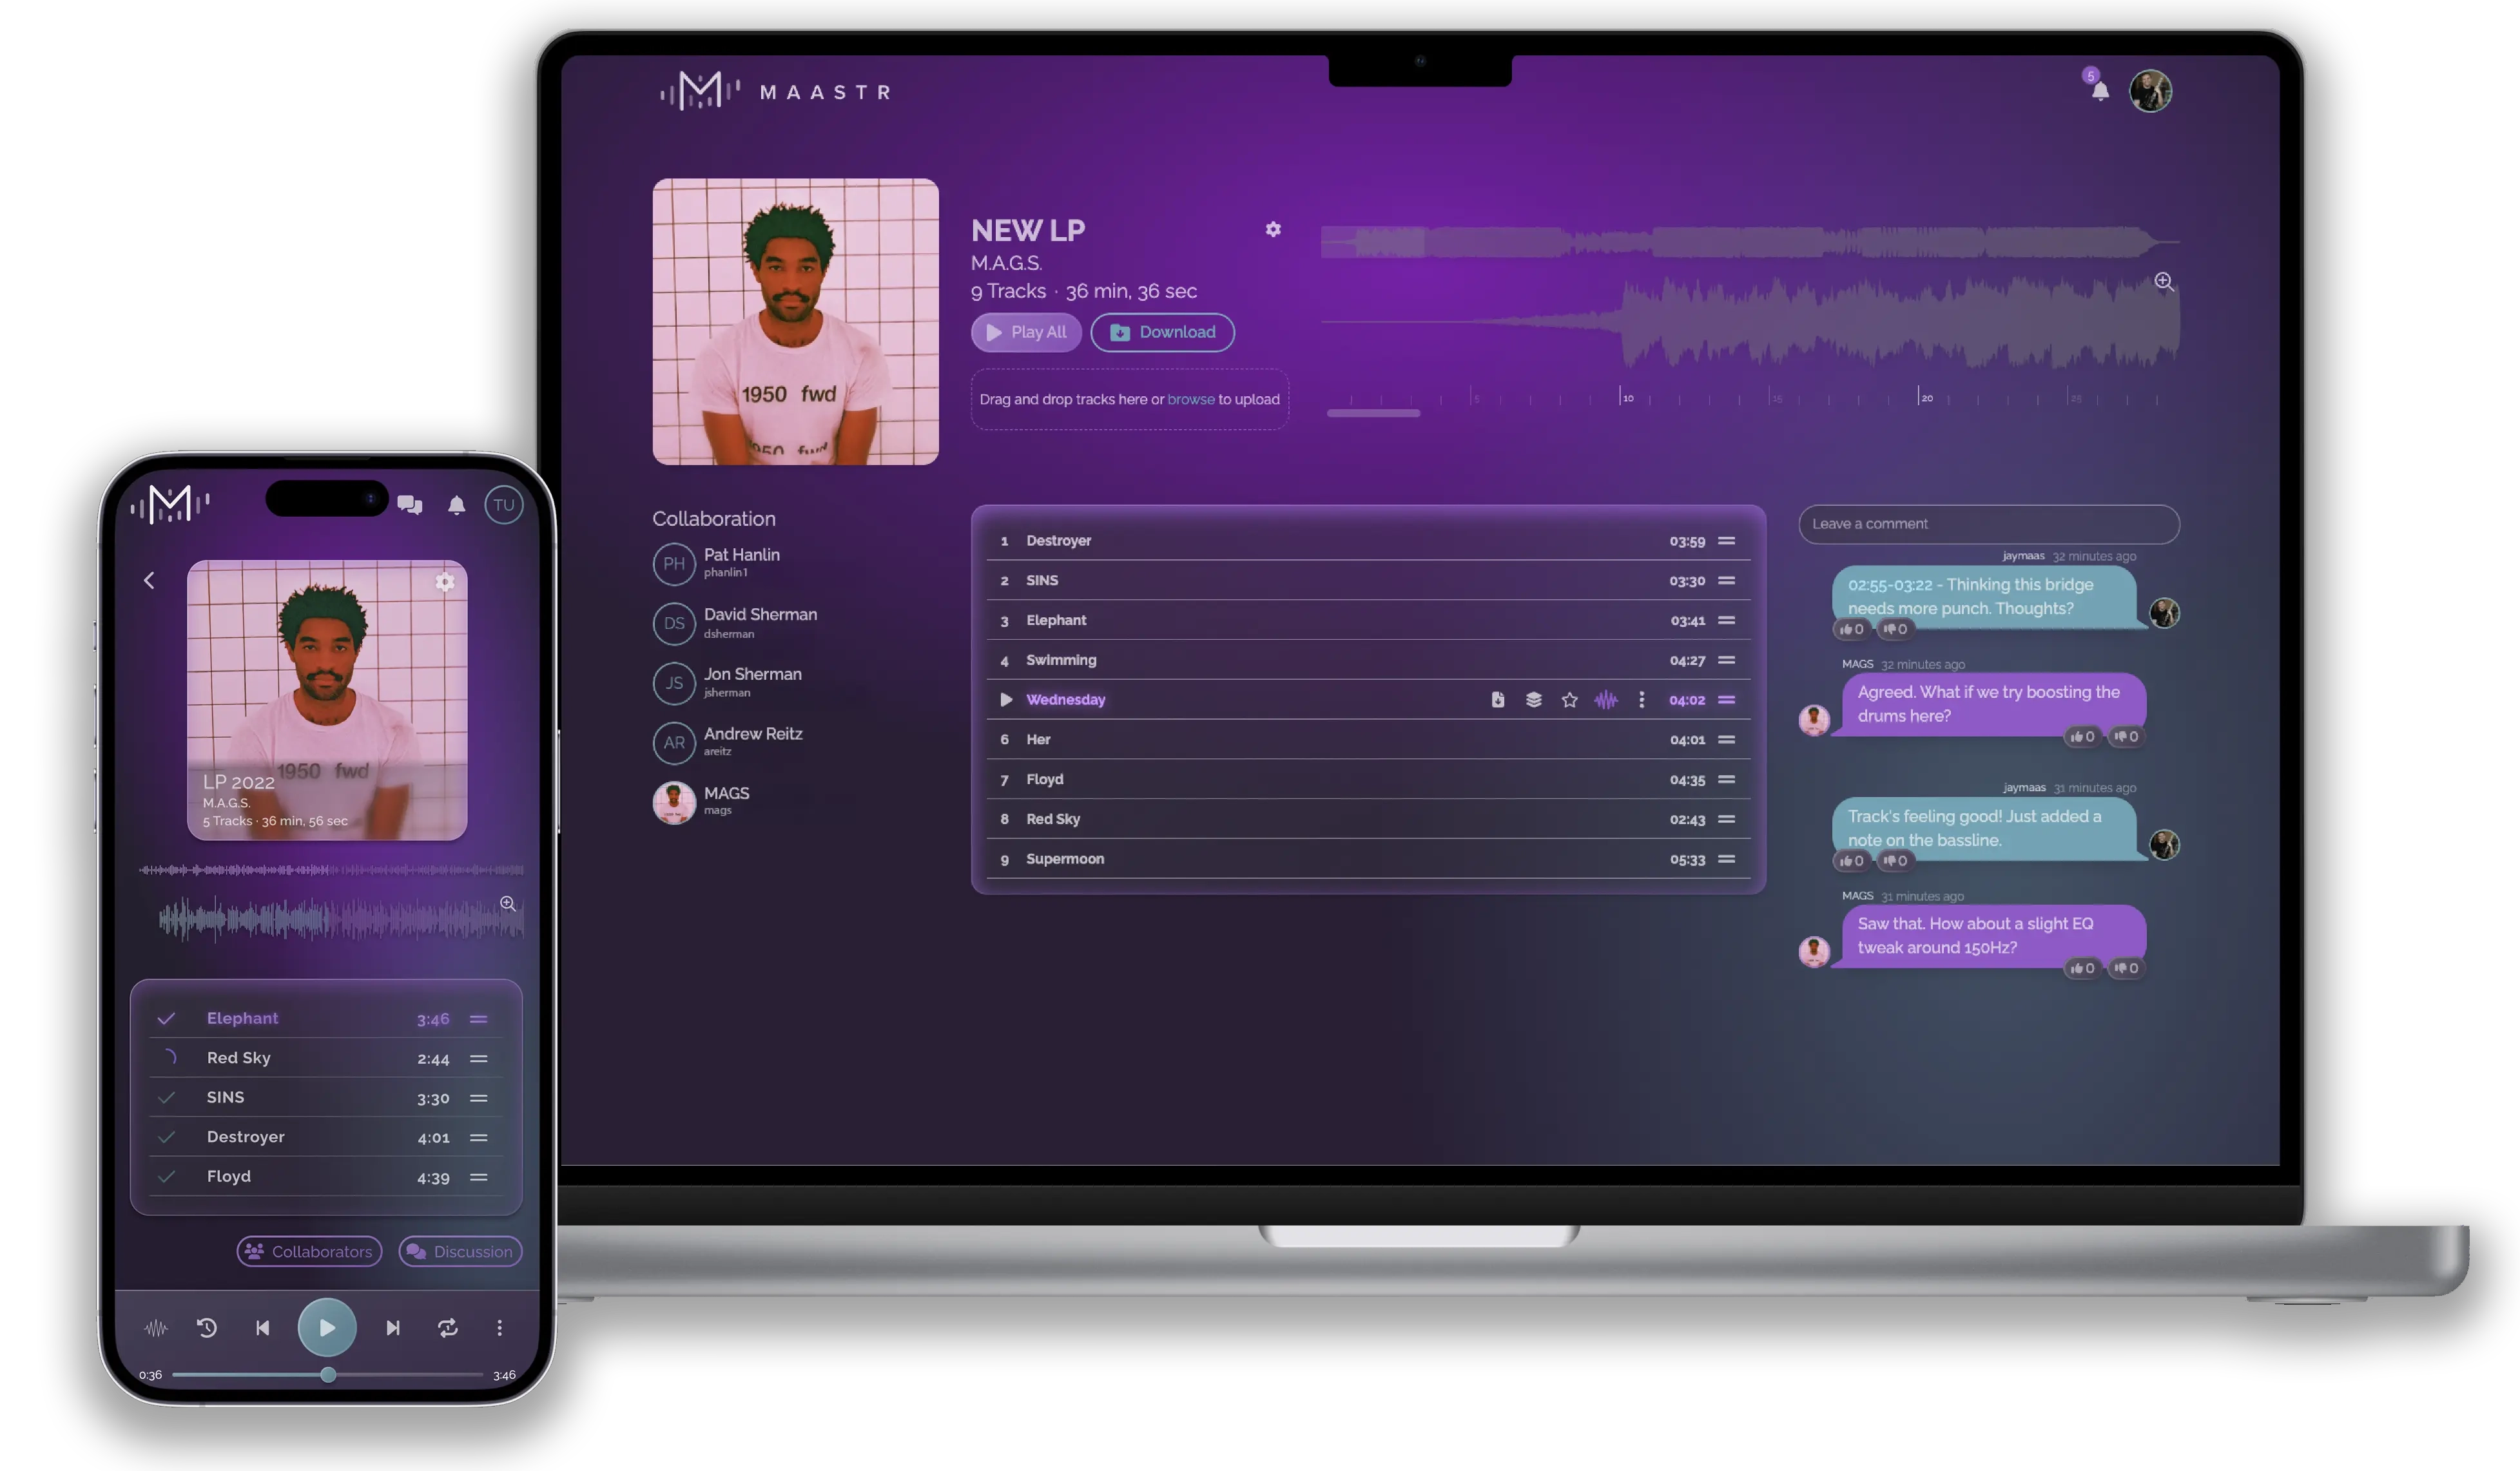Open notifications bell on laptop screen

[2099, 91]
